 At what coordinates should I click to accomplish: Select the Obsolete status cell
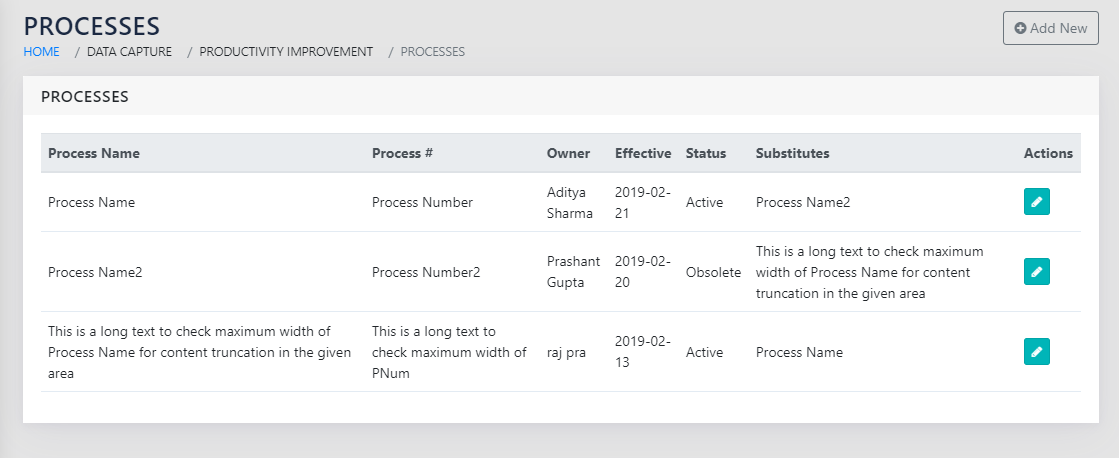[713, 272]
